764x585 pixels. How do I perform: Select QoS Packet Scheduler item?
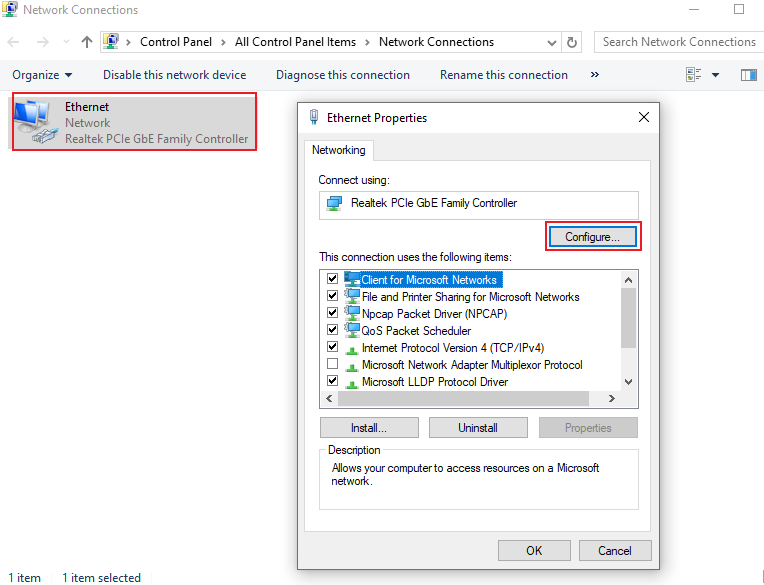pyautogui.click(x=416, y=331)
